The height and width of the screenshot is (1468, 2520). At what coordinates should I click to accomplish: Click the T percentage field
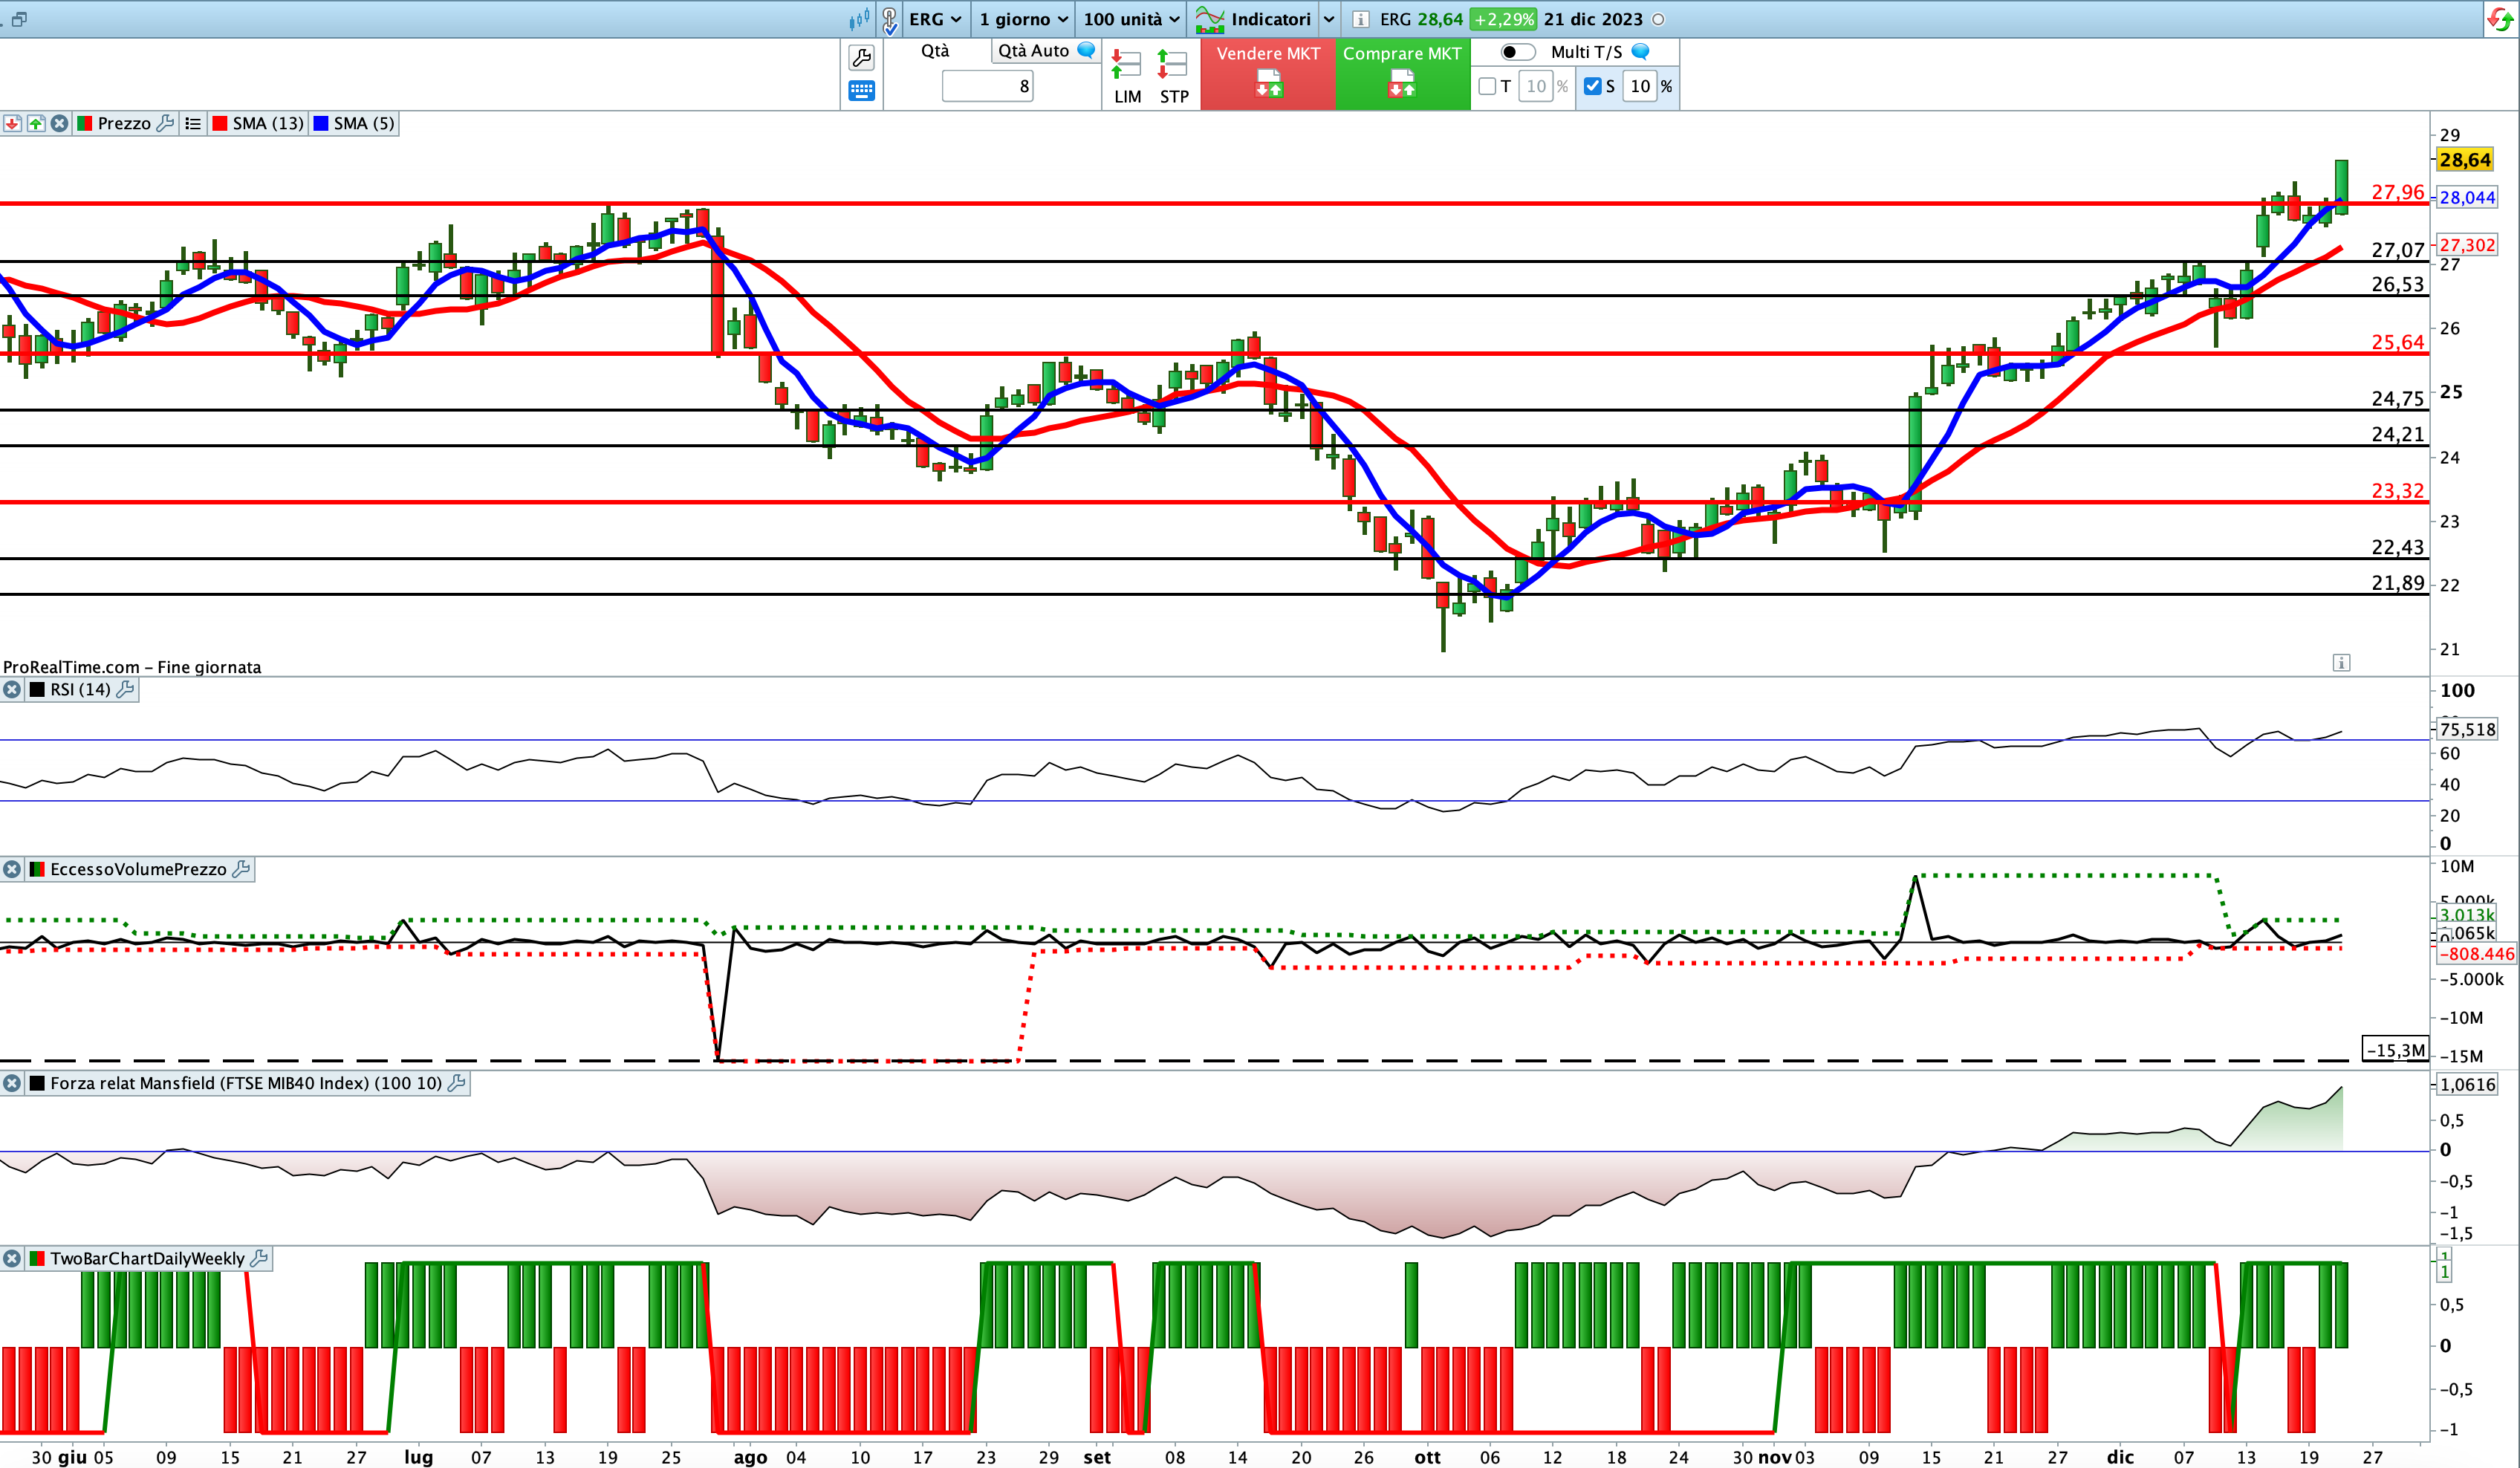[x=1536, y=86]
